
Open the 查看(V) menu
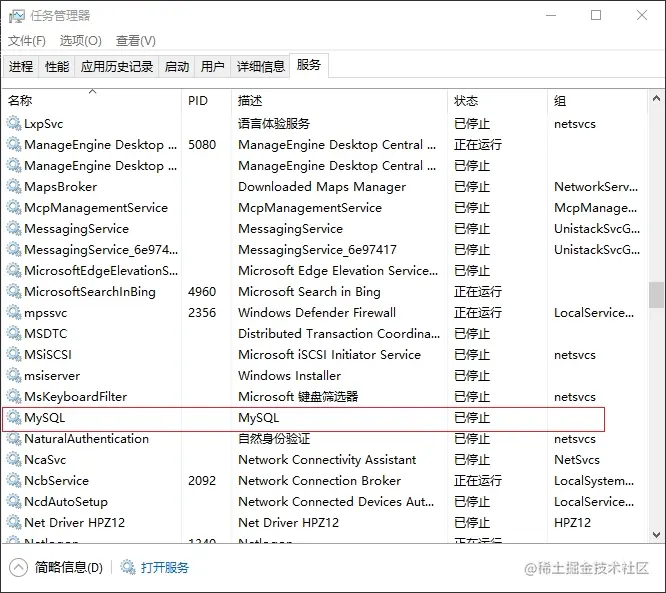coord(136,41)
